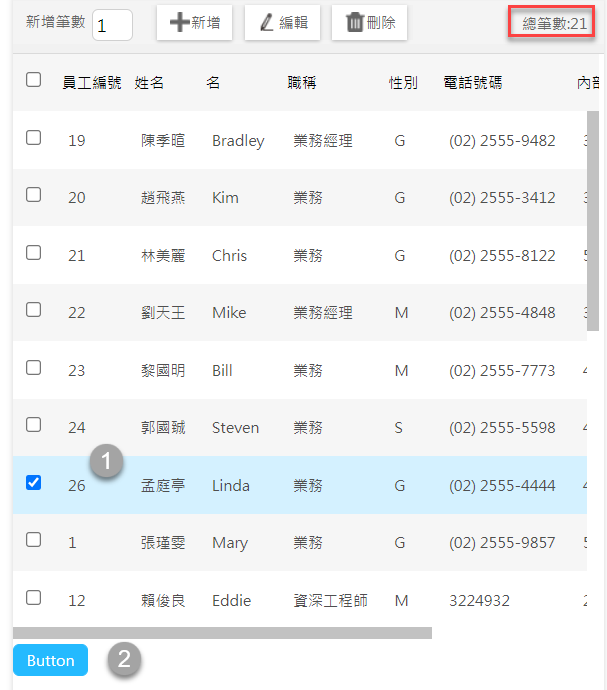Select checkbox for employee 22 劉天王
The image size is (607, 690).
click(33, 310)
